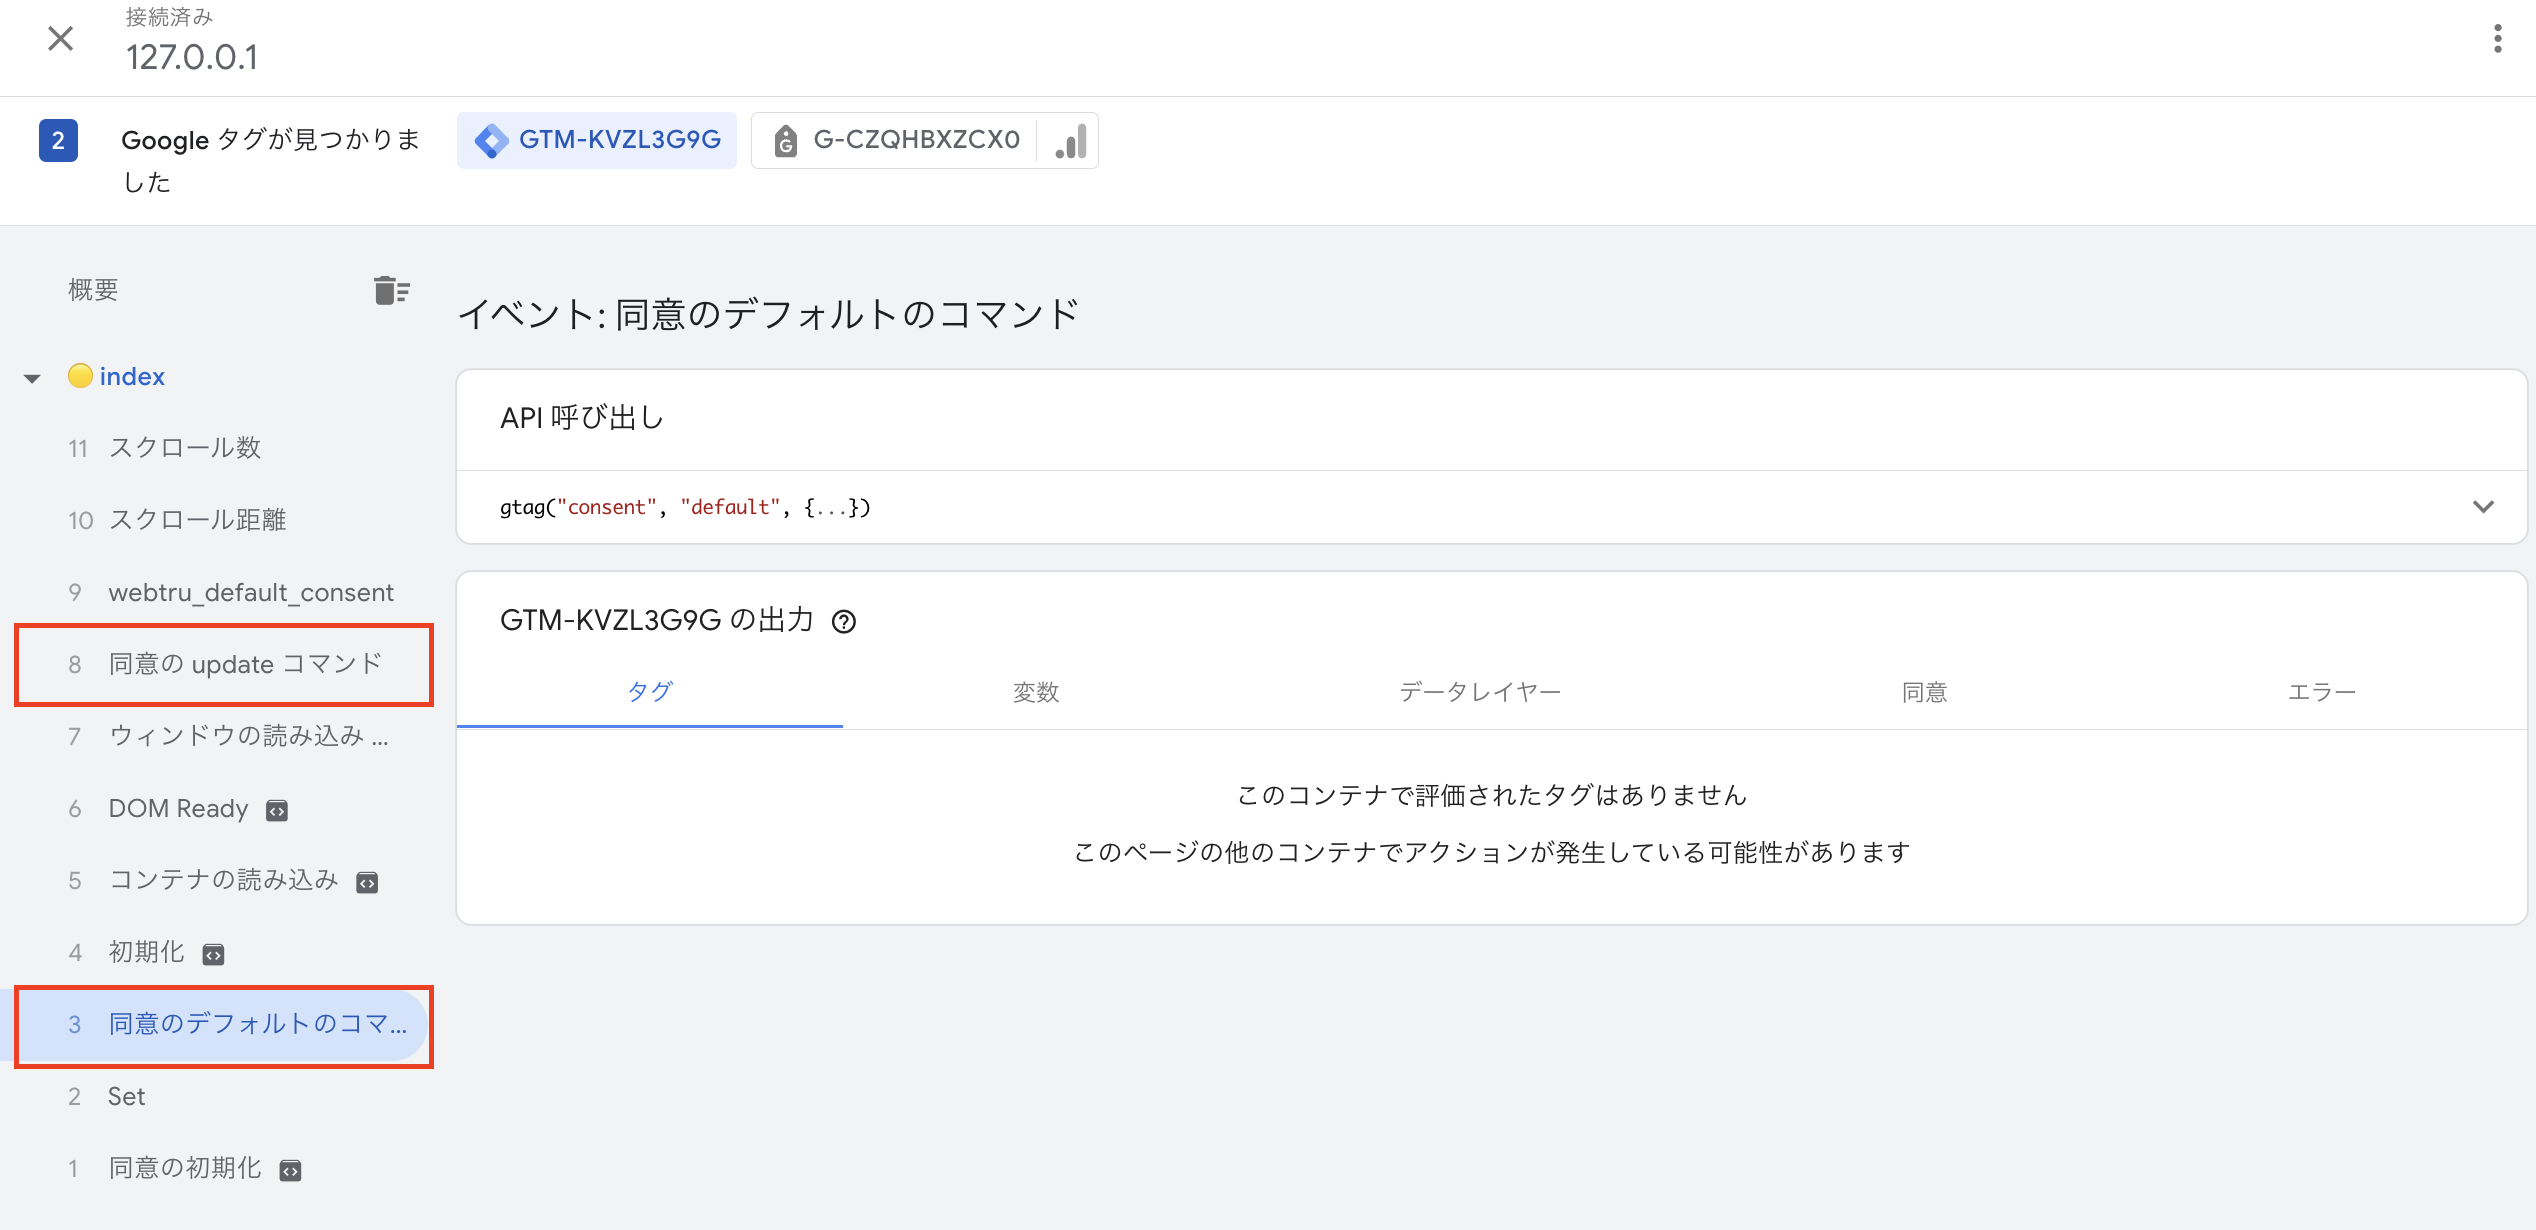The image size is (2536, 1230).
Task: Switch to the 変数 tab
Action: pyautogui.click(x=1035, y=691)
